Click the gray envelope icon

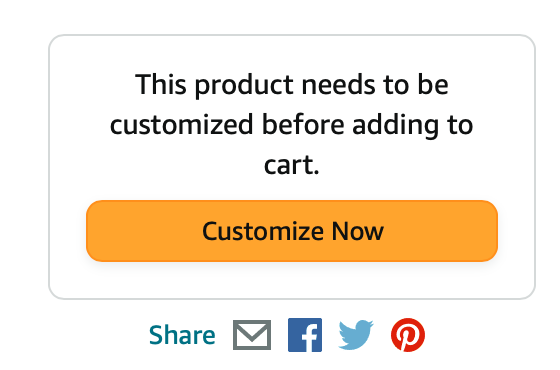click(x=252, y=335)
